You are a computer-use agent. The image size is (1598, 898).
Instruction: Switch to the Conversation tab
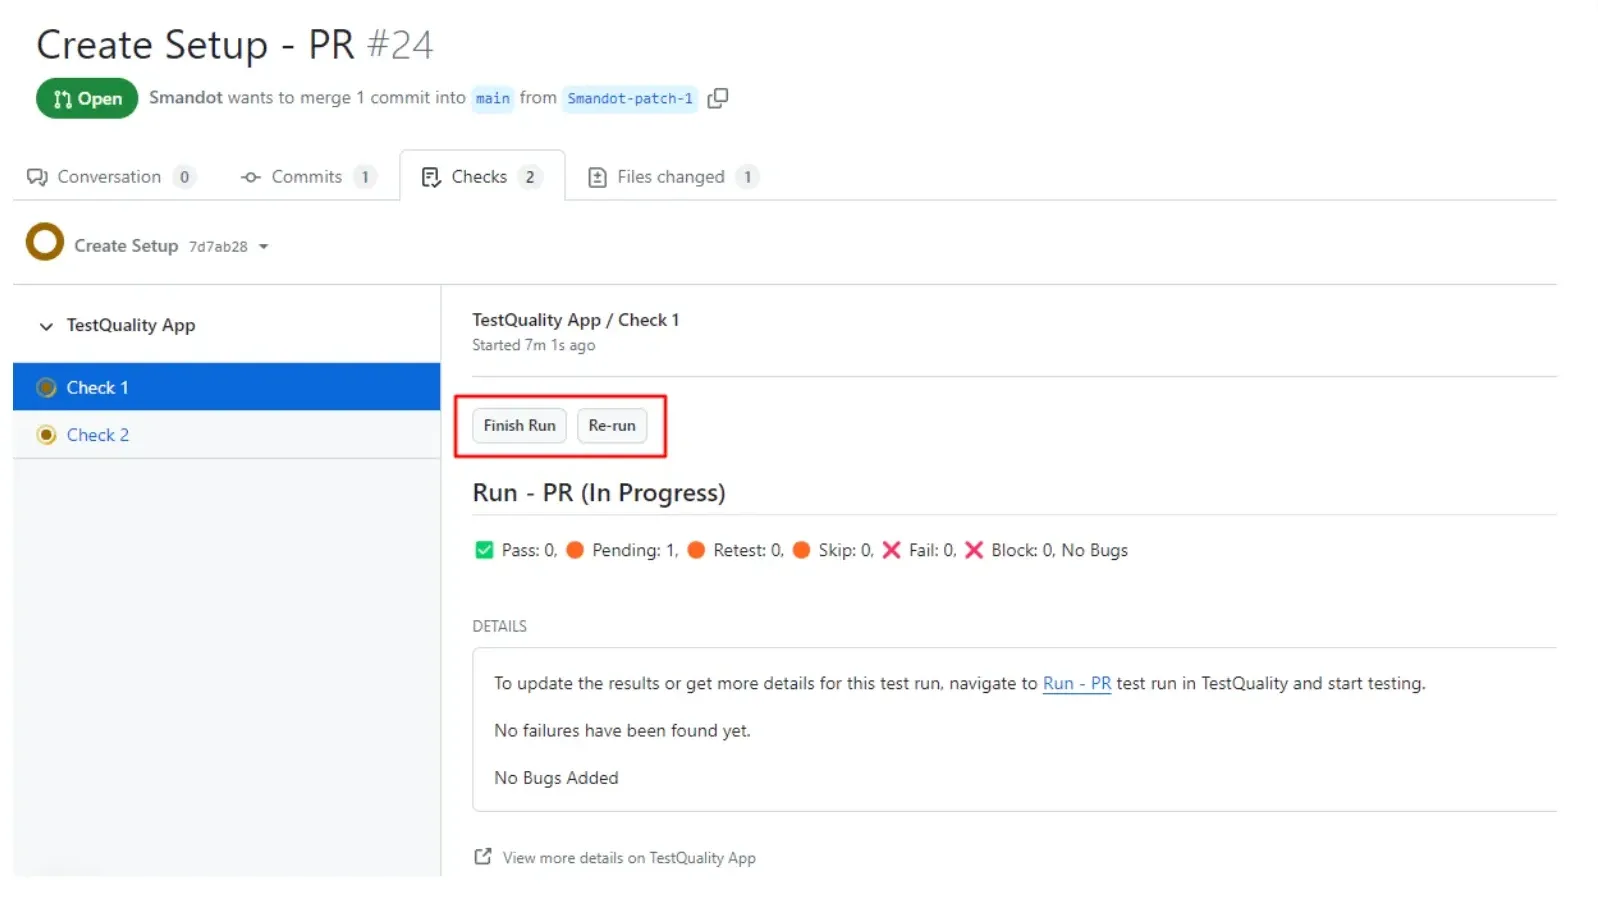[x=110, y=176]
